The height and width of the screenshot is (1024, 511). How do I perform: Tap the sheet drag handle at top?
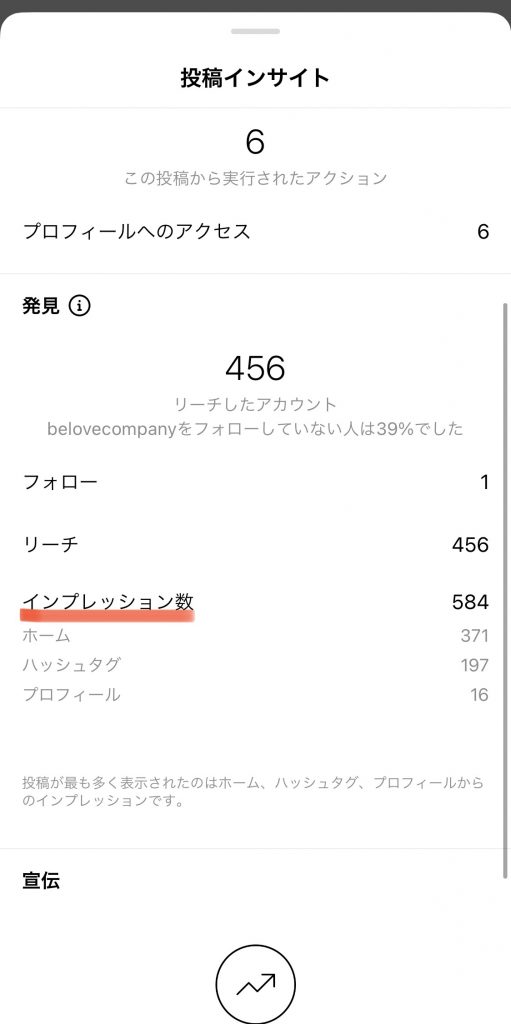[256, 31]
